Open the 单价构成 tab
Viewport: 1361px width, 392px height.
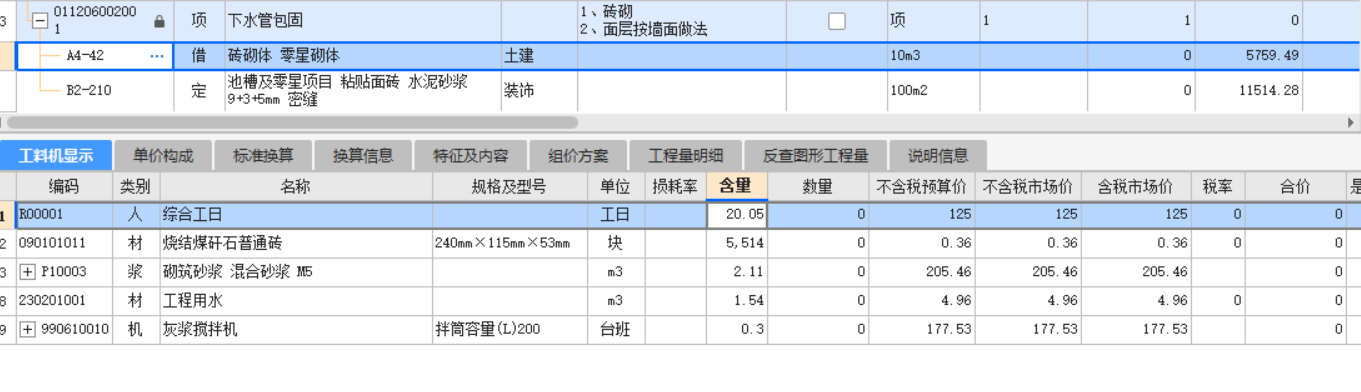(163, 156)
